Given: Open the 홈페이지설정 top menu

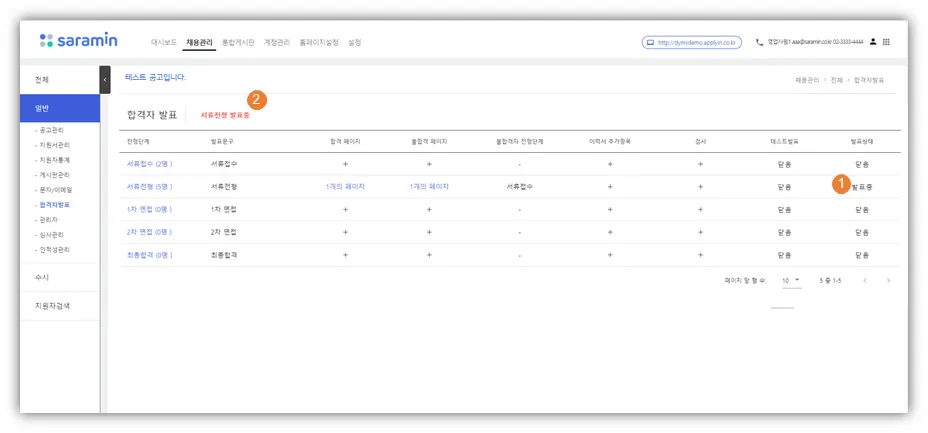Looking at the screenshot, I should click(x=319, y=43).
